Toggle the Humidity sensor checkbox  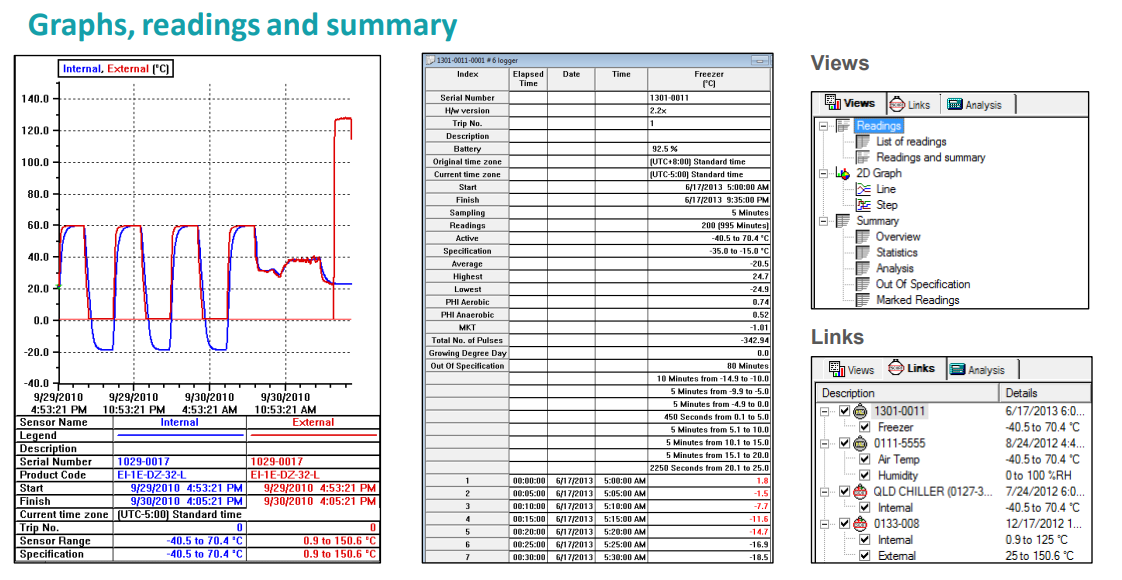point(864,476)
